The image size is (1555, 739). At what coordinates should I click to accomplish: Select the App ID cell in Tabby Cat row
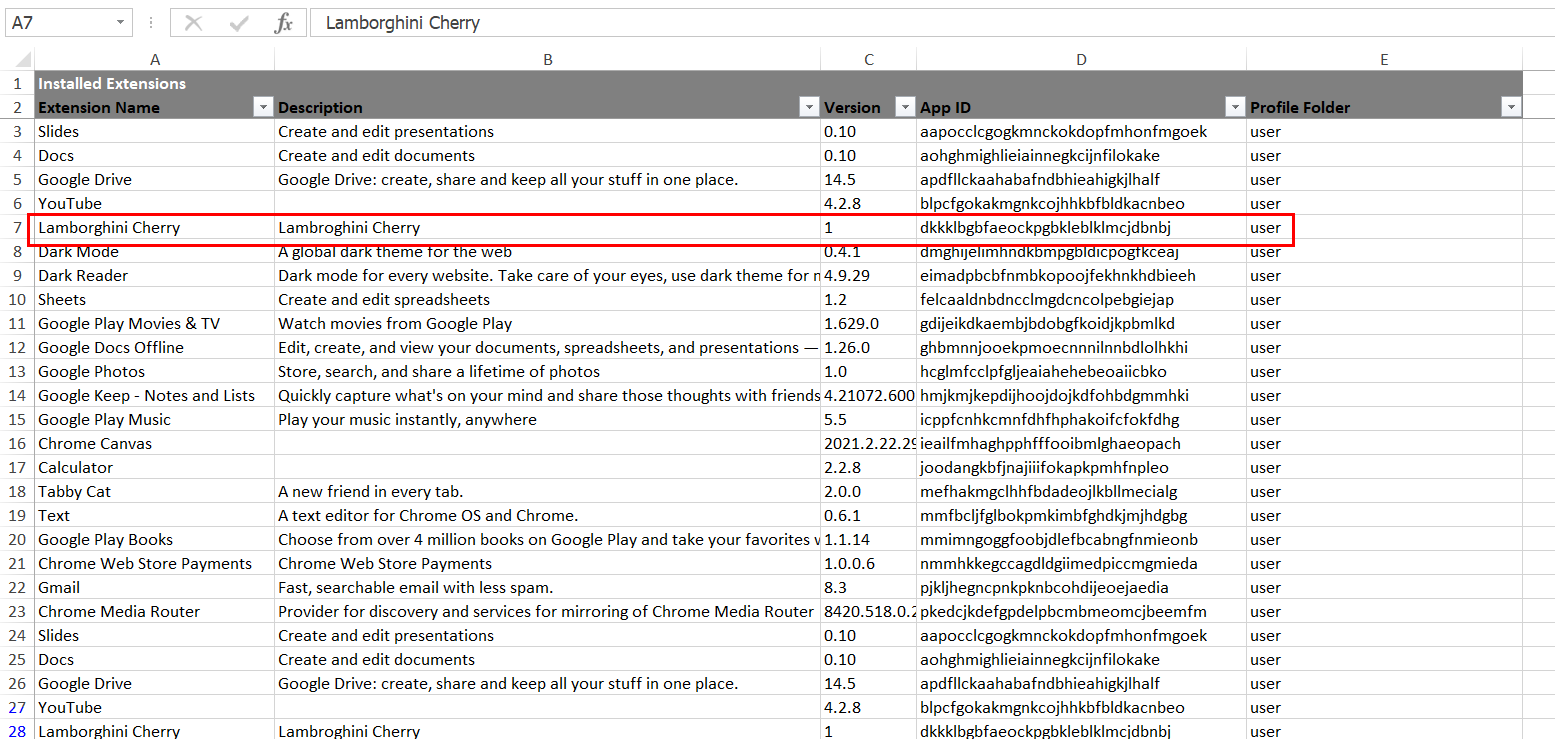click(x=1082, y=491)
